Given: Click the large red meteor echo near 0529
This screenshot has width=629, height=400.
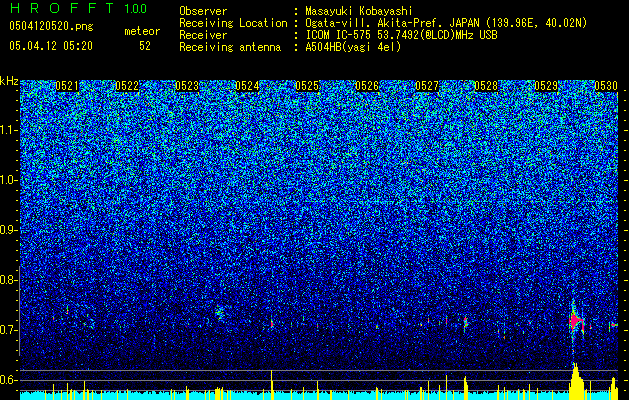Looking at the screenshot, I should (x=576, y=321).
